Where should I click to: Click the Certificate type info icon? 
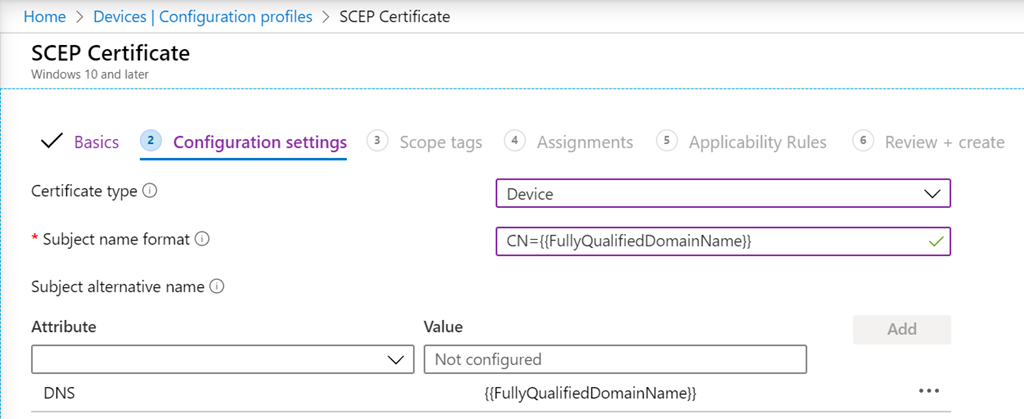(150, 191)
